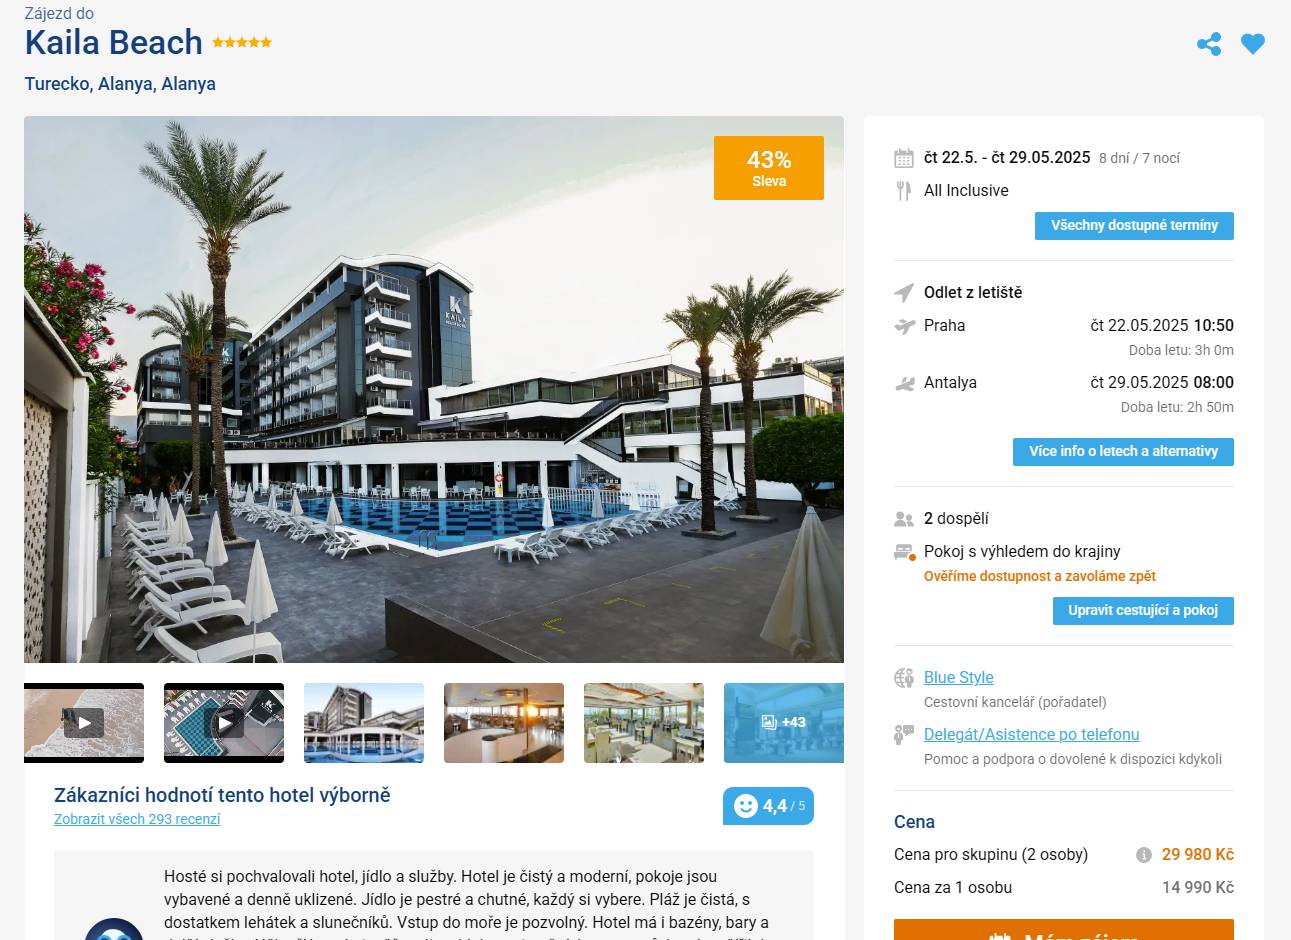This screenshot has height=940, width=1291.
Task: Open the Blue Style tour operator link
Action: coord(958,677)
